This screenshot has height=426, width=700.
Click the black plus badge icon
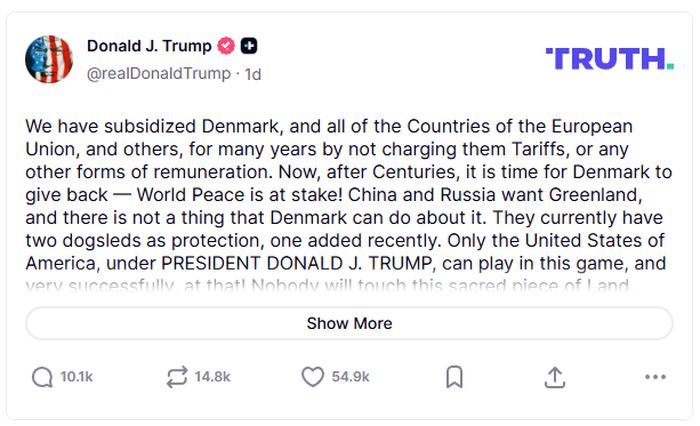coord(249,46)
